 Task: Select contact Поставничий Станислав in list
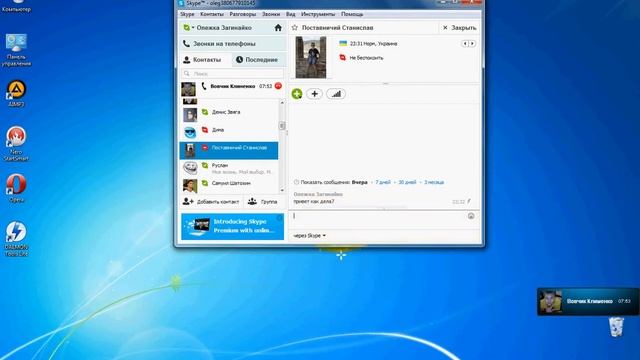click(229, 150)
